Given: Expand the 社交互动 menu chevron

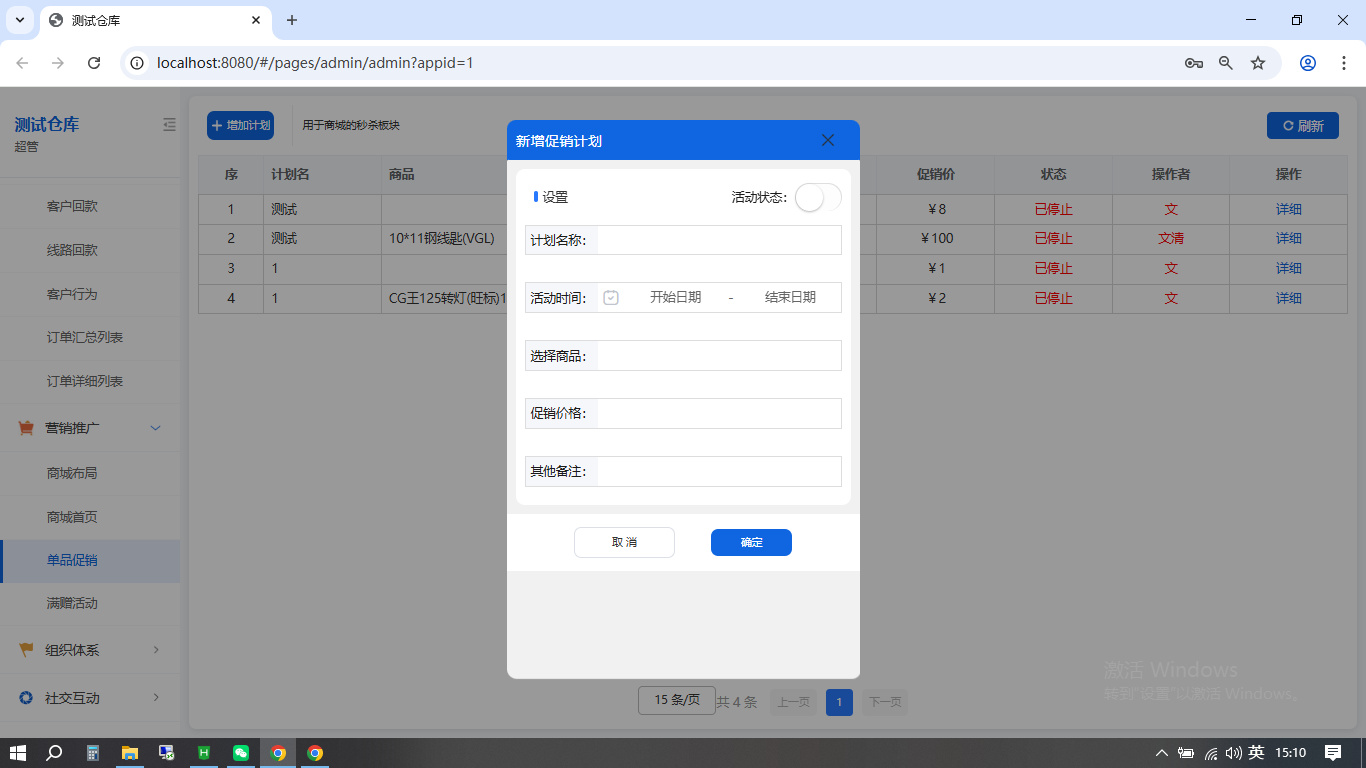Looking at the screenshot, I should (155, 697).
